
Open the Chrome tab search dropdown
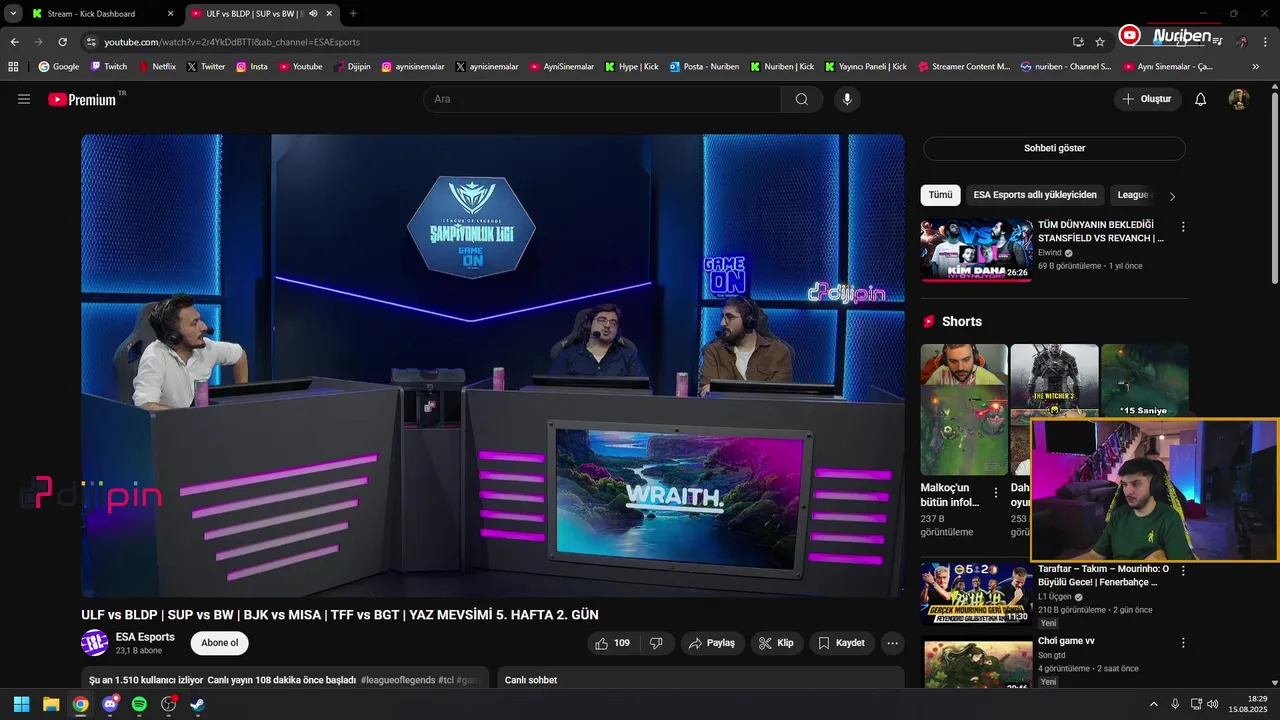point(13,14)
